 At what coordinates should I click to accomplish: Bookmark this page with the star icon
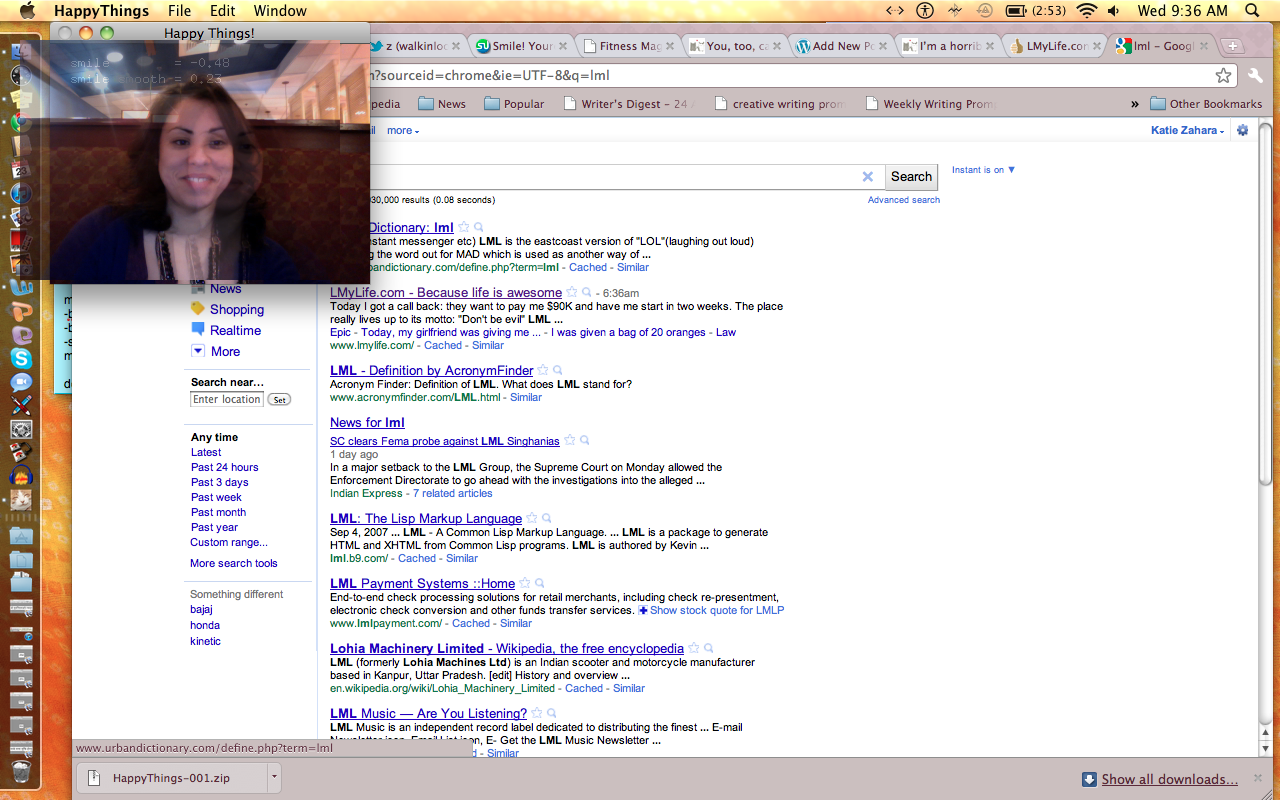pyautogui.click(x=1223, y=76)
